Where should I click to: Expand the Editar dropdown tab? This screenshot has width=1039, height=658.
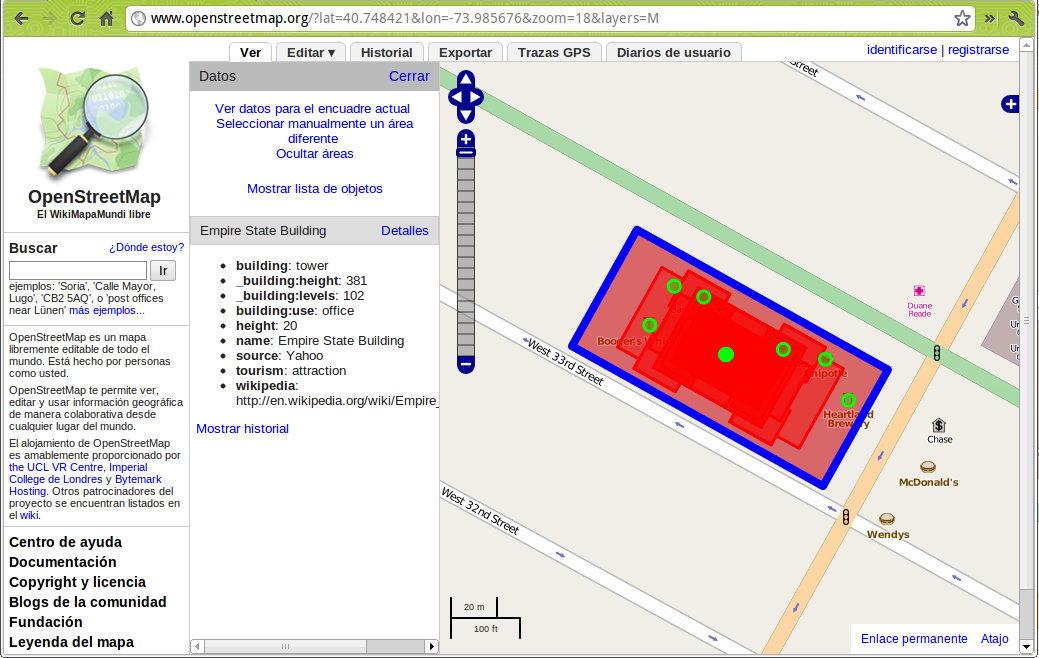click(x=310, y=52)
